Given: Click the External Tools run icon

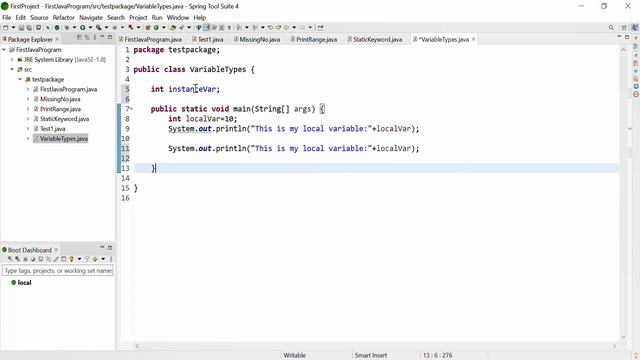Looking at the screenshot, I should tap(98, 28).
